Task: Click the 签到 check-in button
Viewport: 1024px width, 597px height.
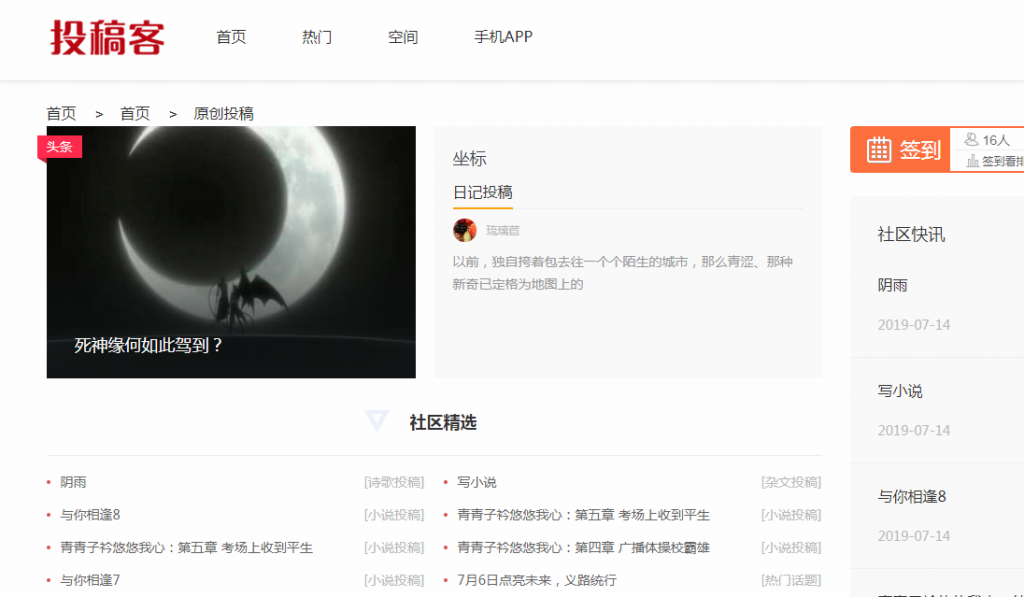Action: pyautogui.click(x=900, y=150)
